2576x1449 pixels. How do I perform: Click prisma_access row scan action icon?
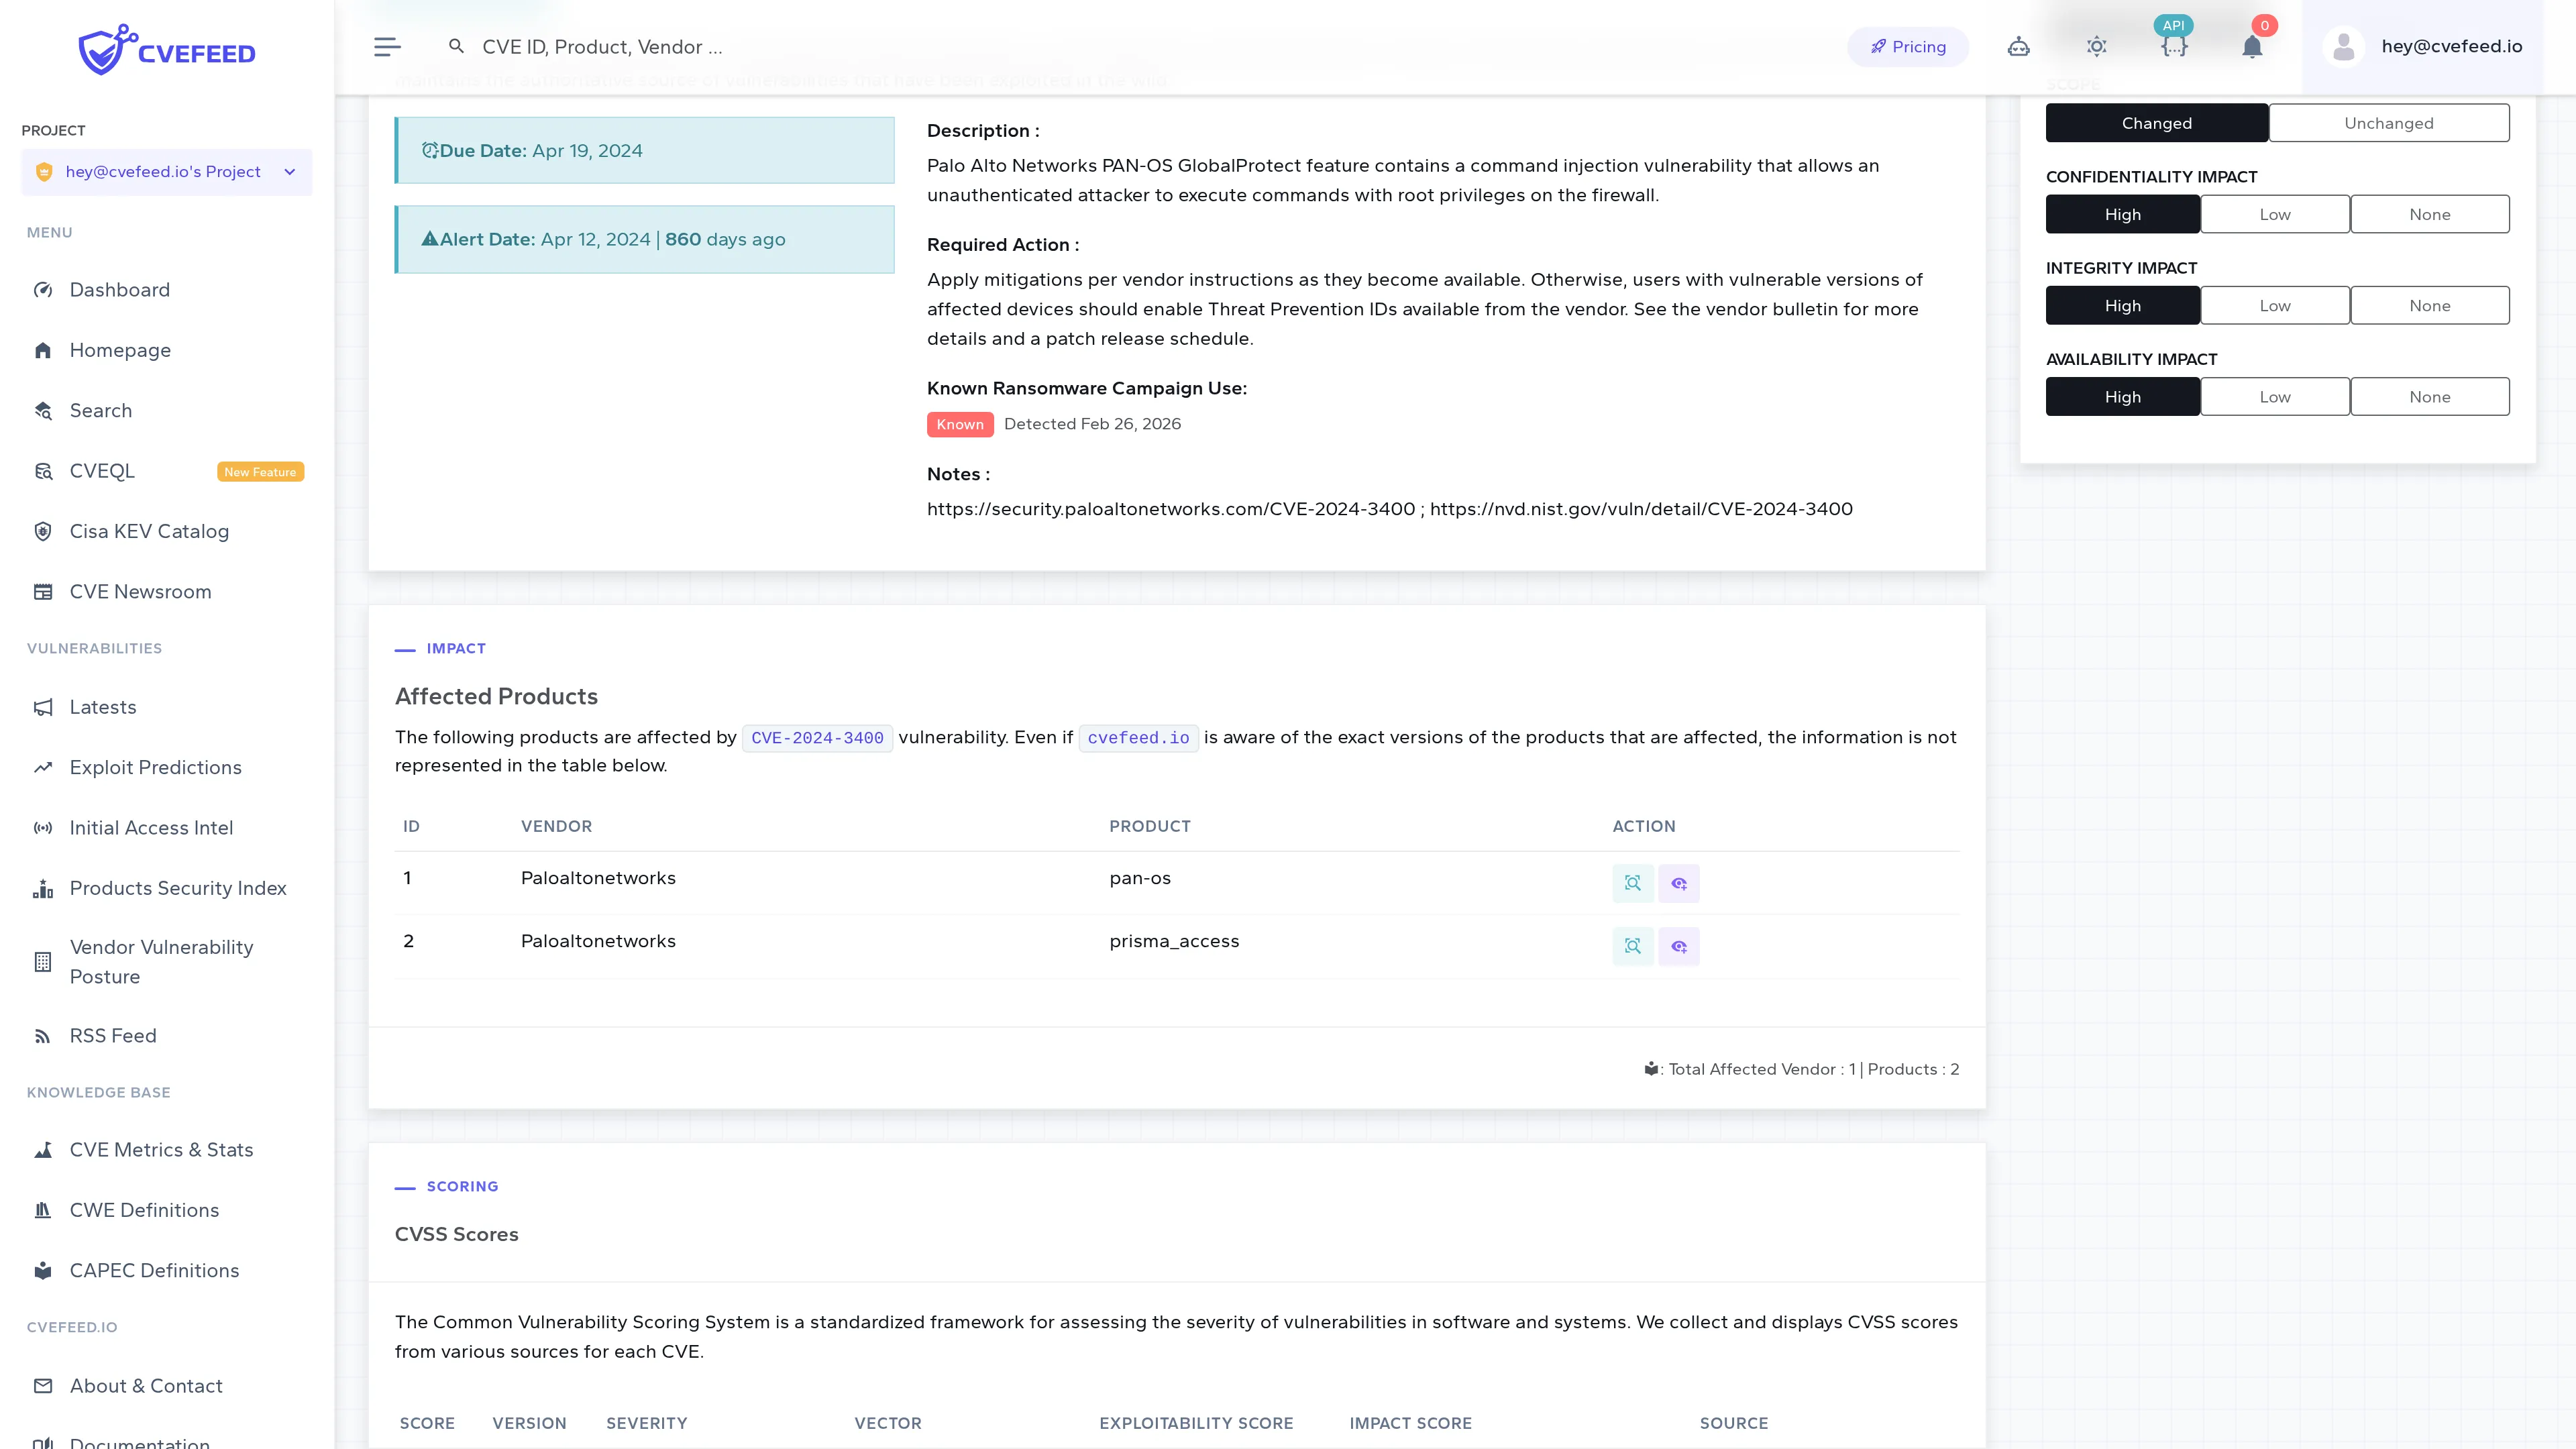[1632, 946]
